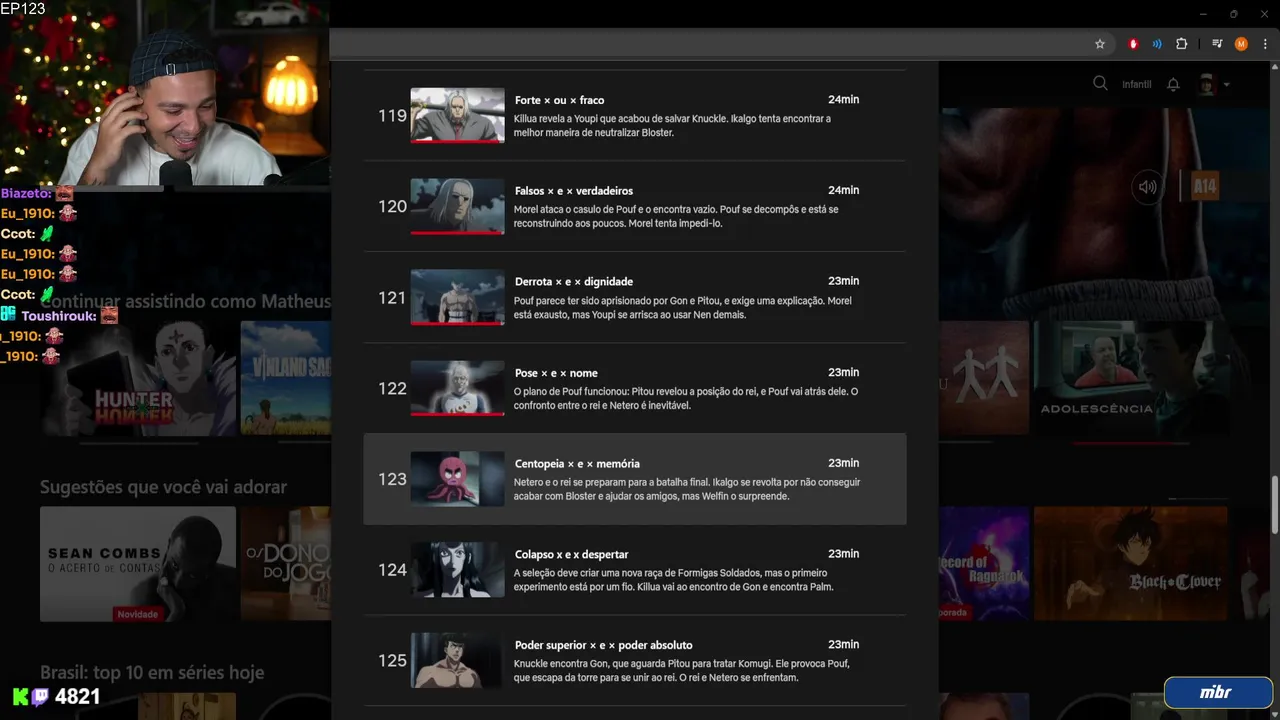Bookmark this page with the star icon
The width and height of the screenshot is (1280, 720).
point(1100,44)
